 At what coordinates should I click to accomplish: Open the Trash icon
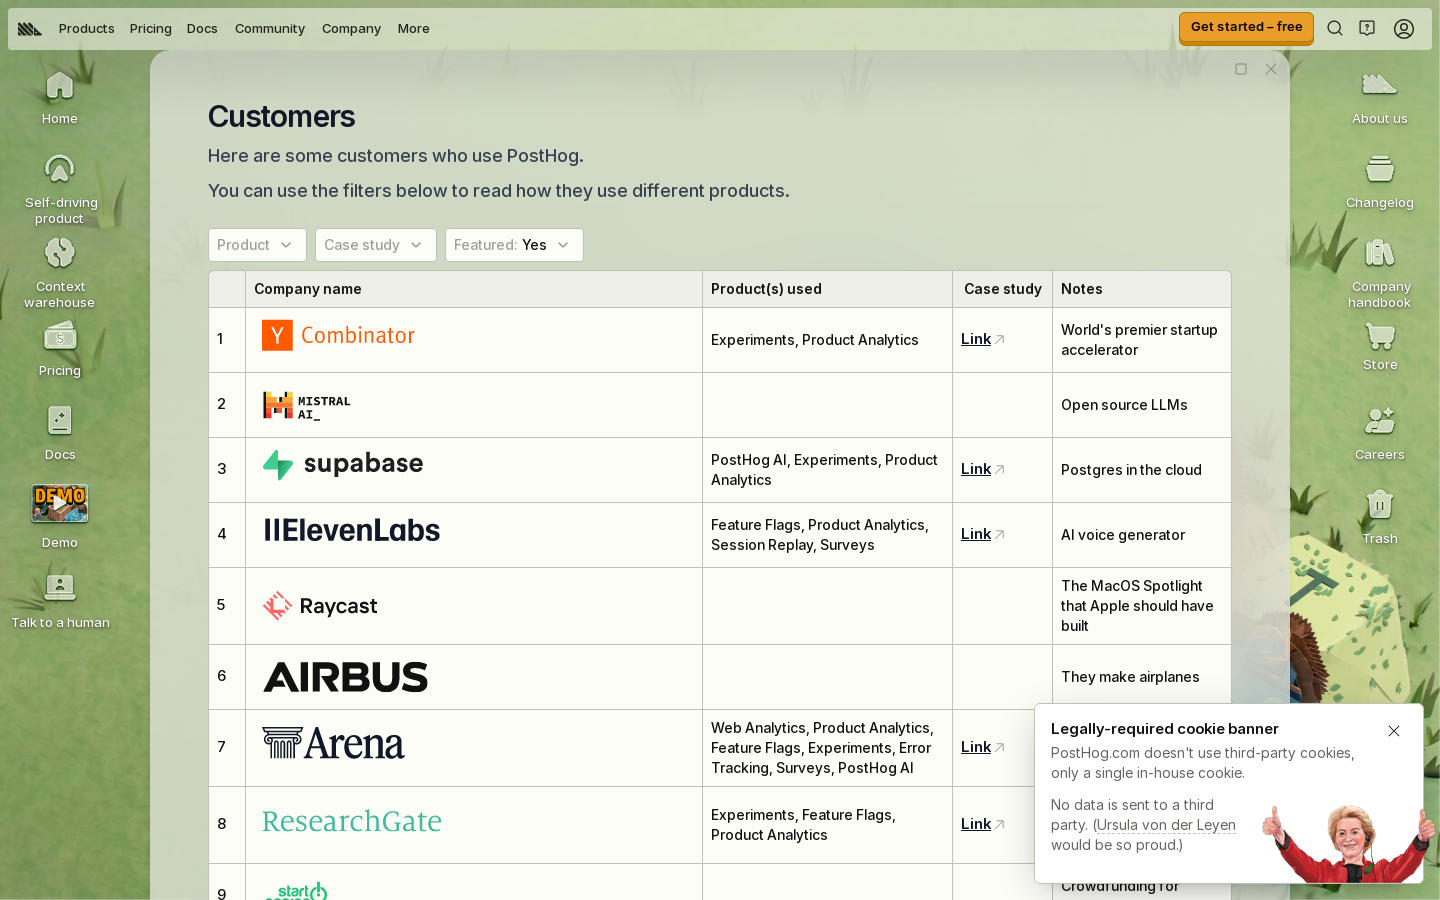click(1380, 516)
